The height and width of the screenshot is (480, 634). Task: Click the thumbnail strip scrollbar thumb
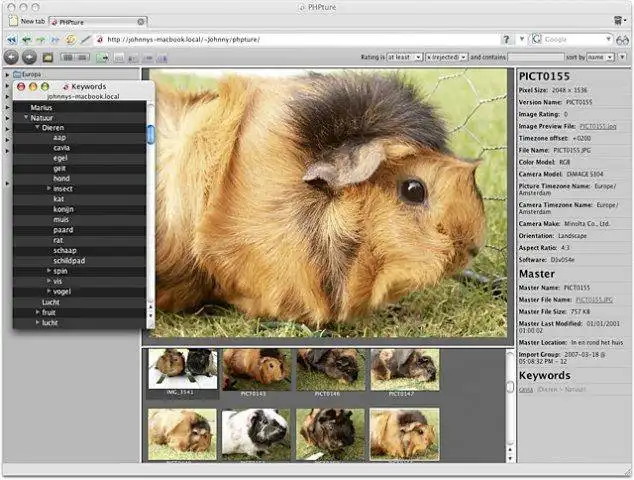(x=510, y=386)
